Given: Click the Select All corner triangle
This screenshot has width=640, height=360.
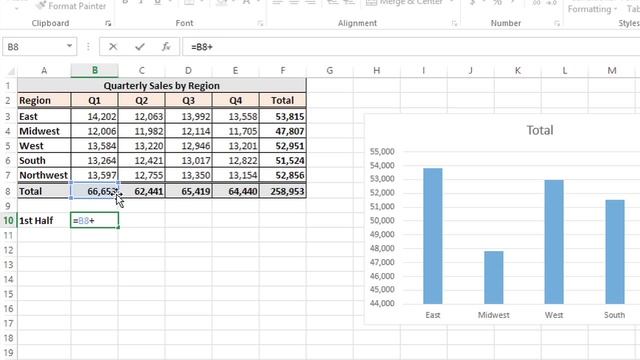Looking at the screenshot, I should pyautogui.click(x=11, y=71).
